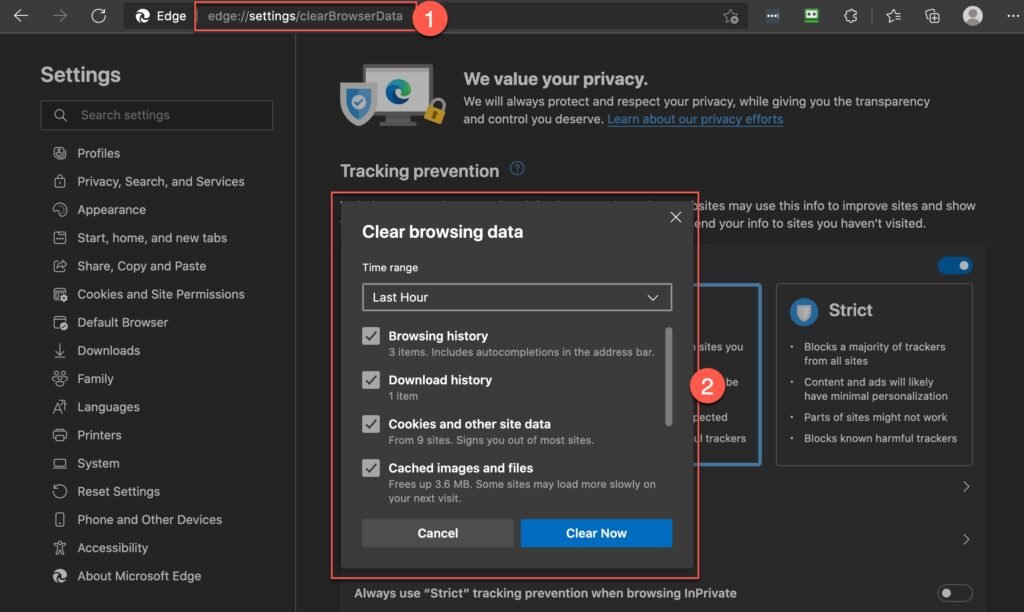Expand the upper chevron row below Strict card

pos(965,487)
